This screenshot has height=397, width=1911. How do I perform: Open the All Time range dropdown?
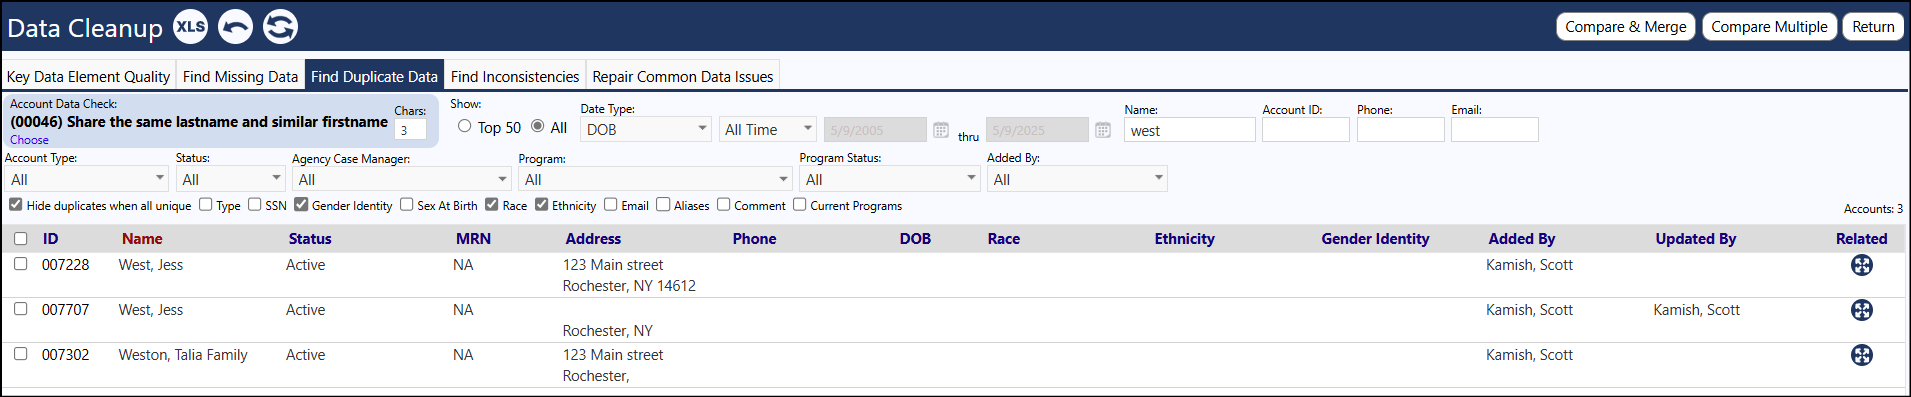click(x=768, y=129)
